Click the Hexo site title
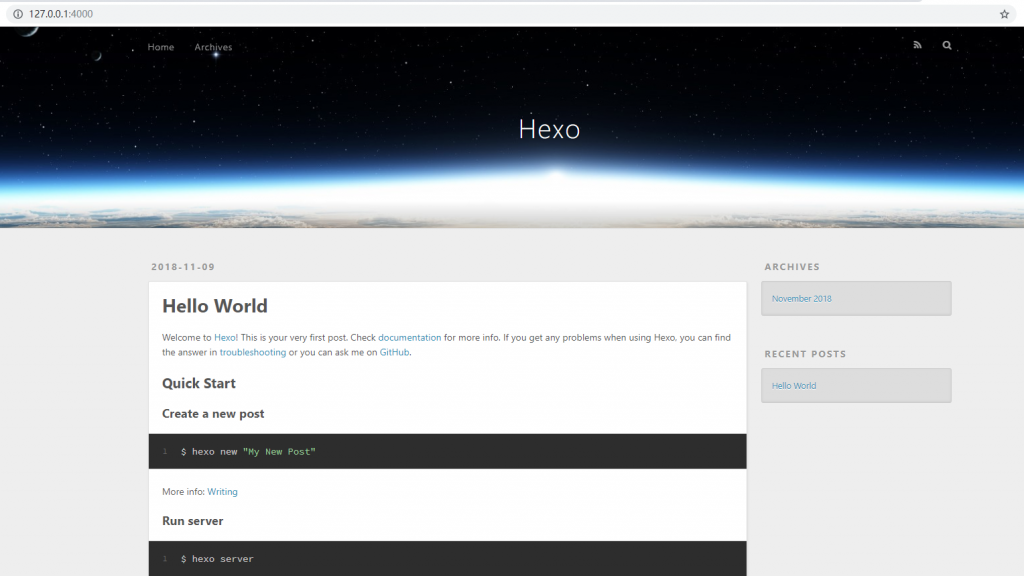The image size is (1024, 576). [549, 129]
